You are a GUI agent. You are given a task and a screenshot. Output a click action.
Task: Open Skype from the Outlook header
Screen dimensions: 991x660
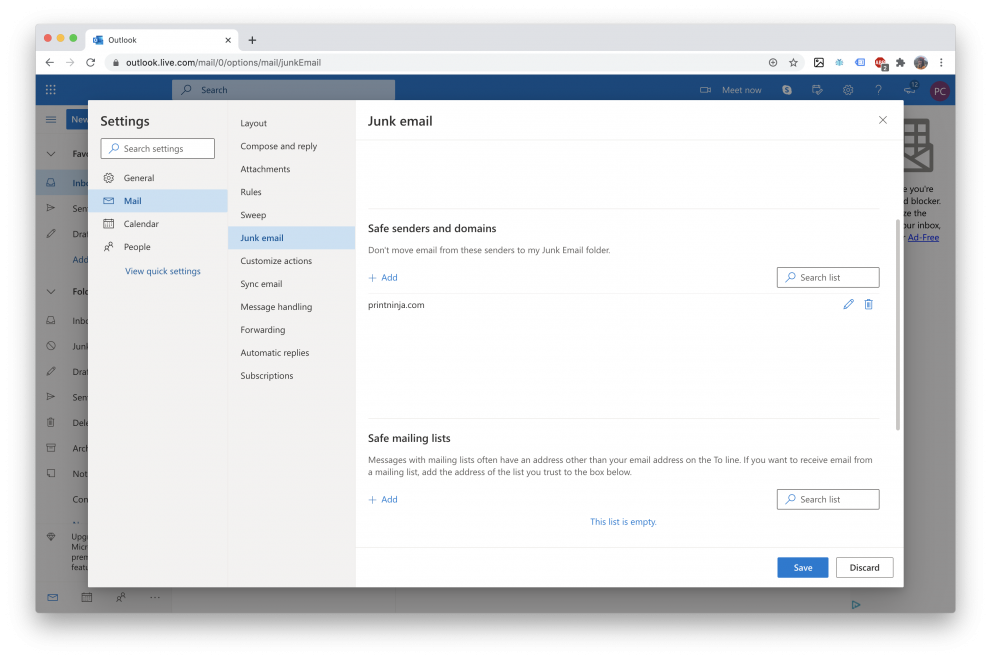pyautogui.click(x=787, y=90)
